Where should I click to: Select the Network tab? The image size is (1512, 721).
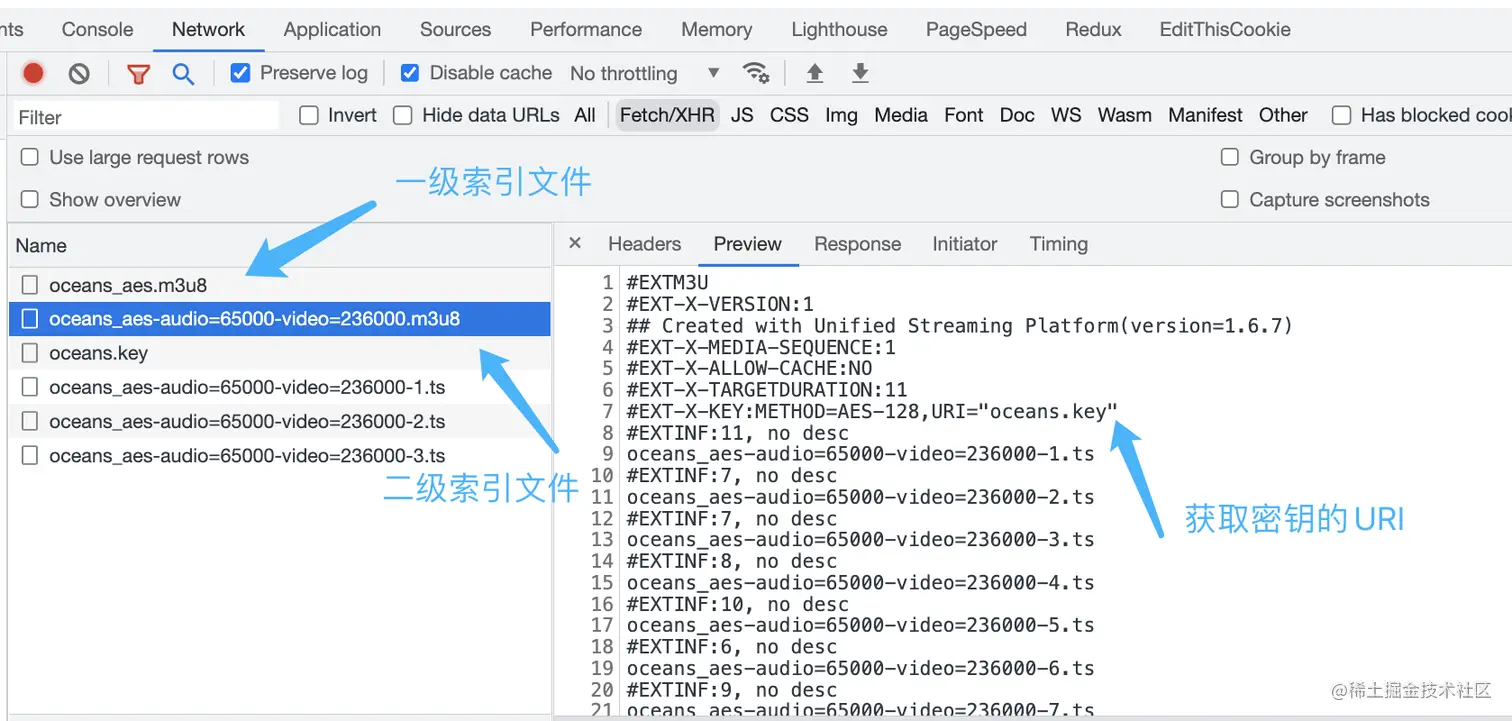pos(209,29)
